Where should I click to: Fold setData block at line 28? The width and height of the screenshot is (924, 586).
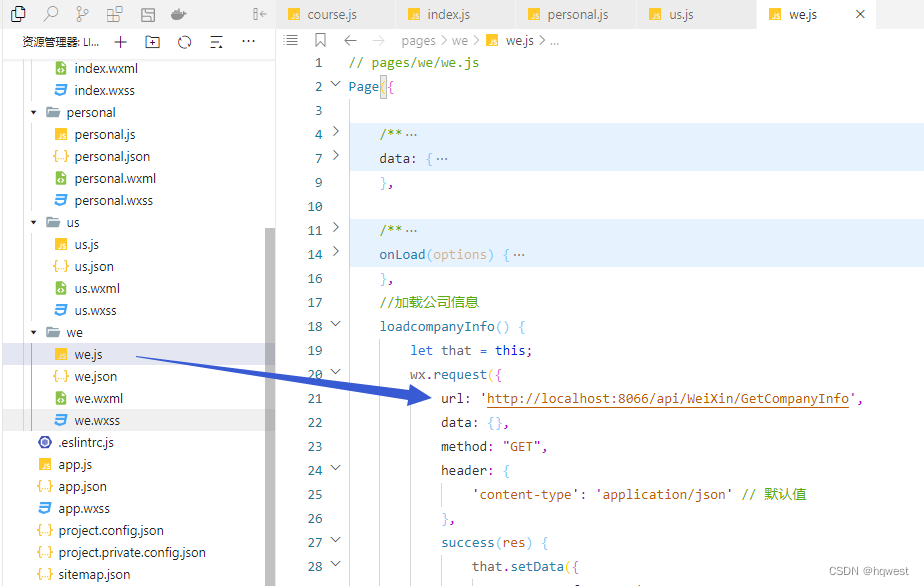(x=335, y=564)
